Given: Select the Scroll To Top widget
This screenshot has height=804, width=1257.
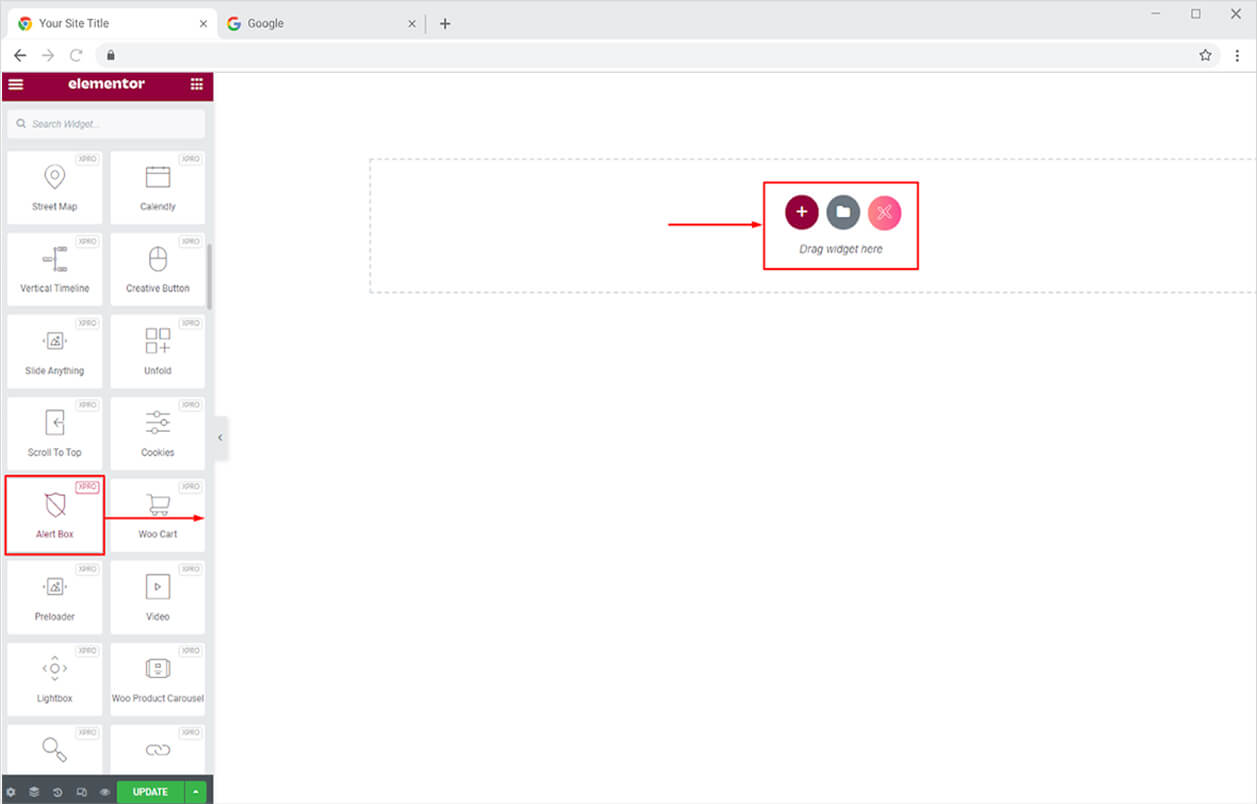Looking at the screenshot, I should [54, 432].
